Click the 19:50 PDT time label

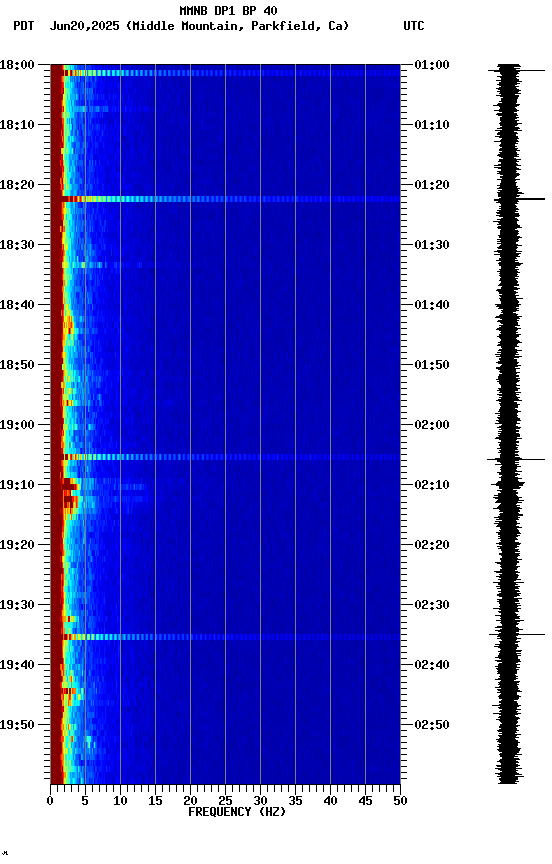tap(17, 725)
